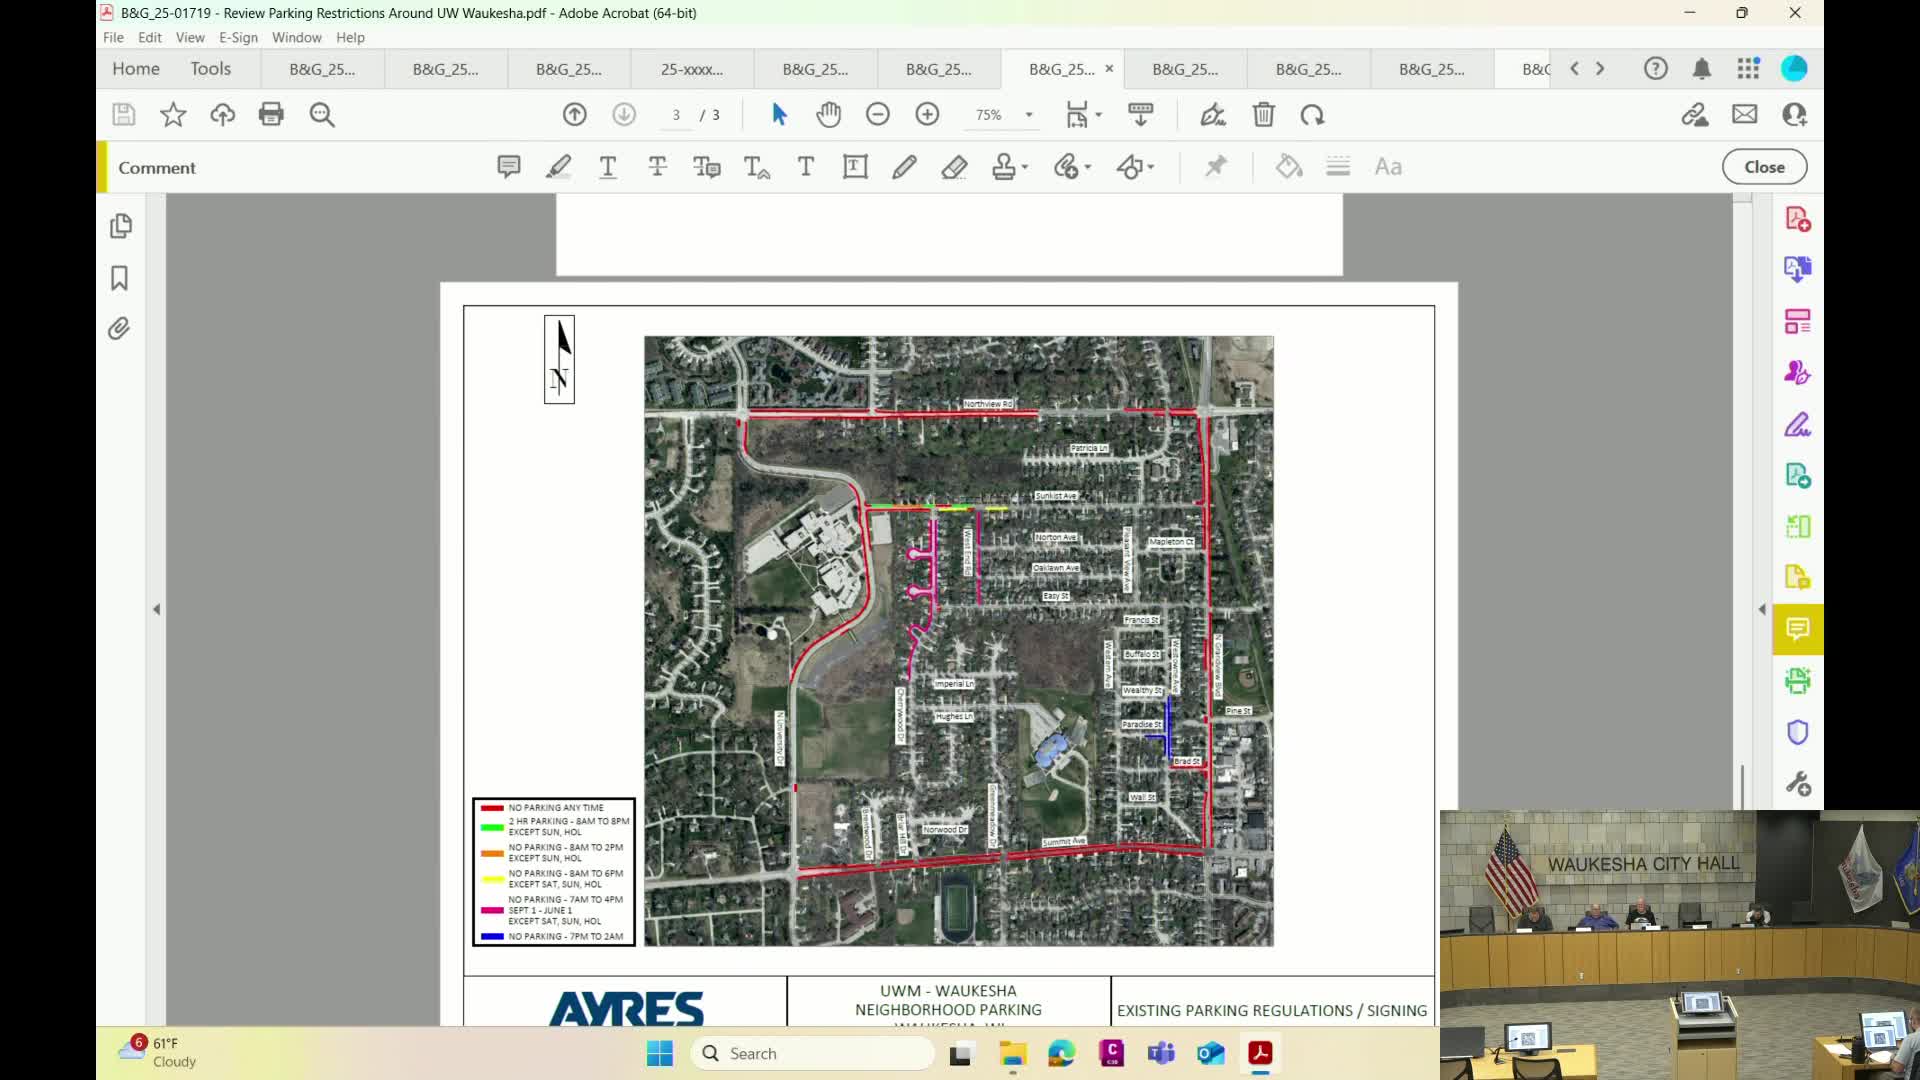The image size is (1920, 1080).
Task: Click the Hand pan tool
Action: pos(828,115)
